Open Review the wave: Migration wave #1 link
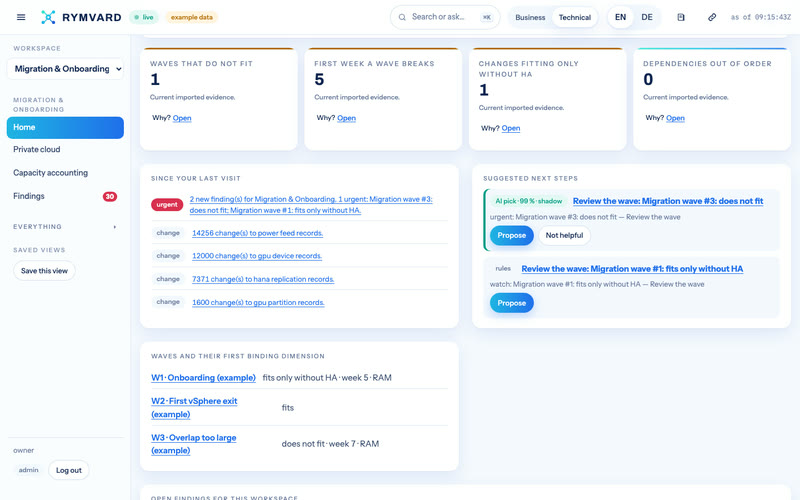The height and width of the screenshot is (500, 800). pos(632,269)
